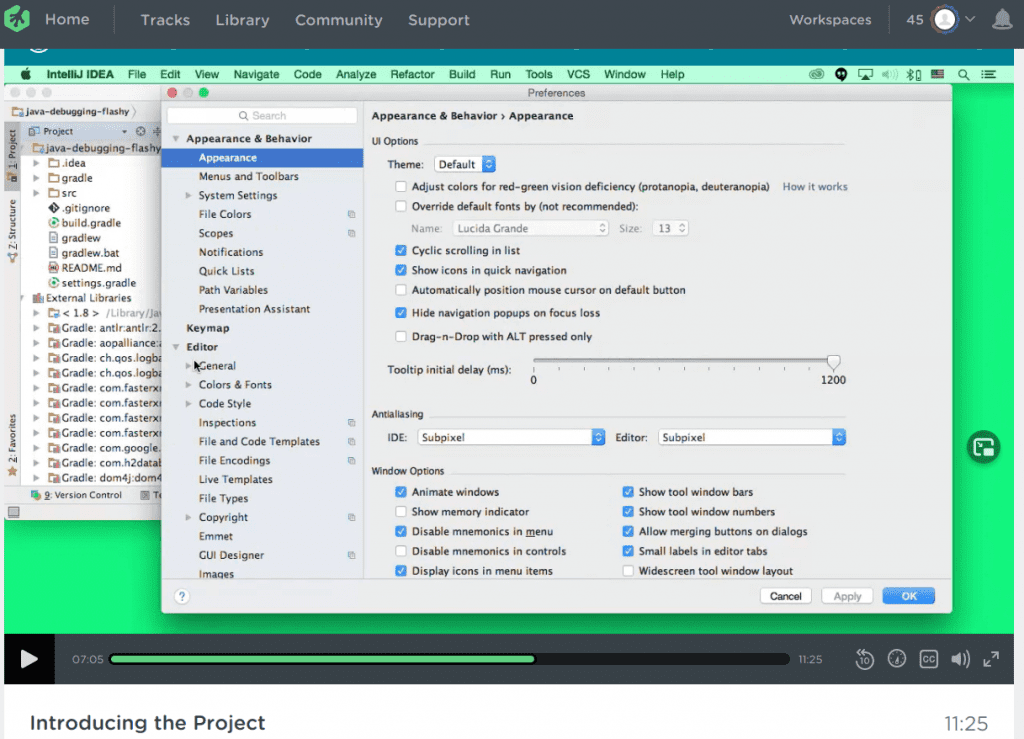Viewport: 1024px width, 739px height.
Task: Open the Community section
Action: 338,20
